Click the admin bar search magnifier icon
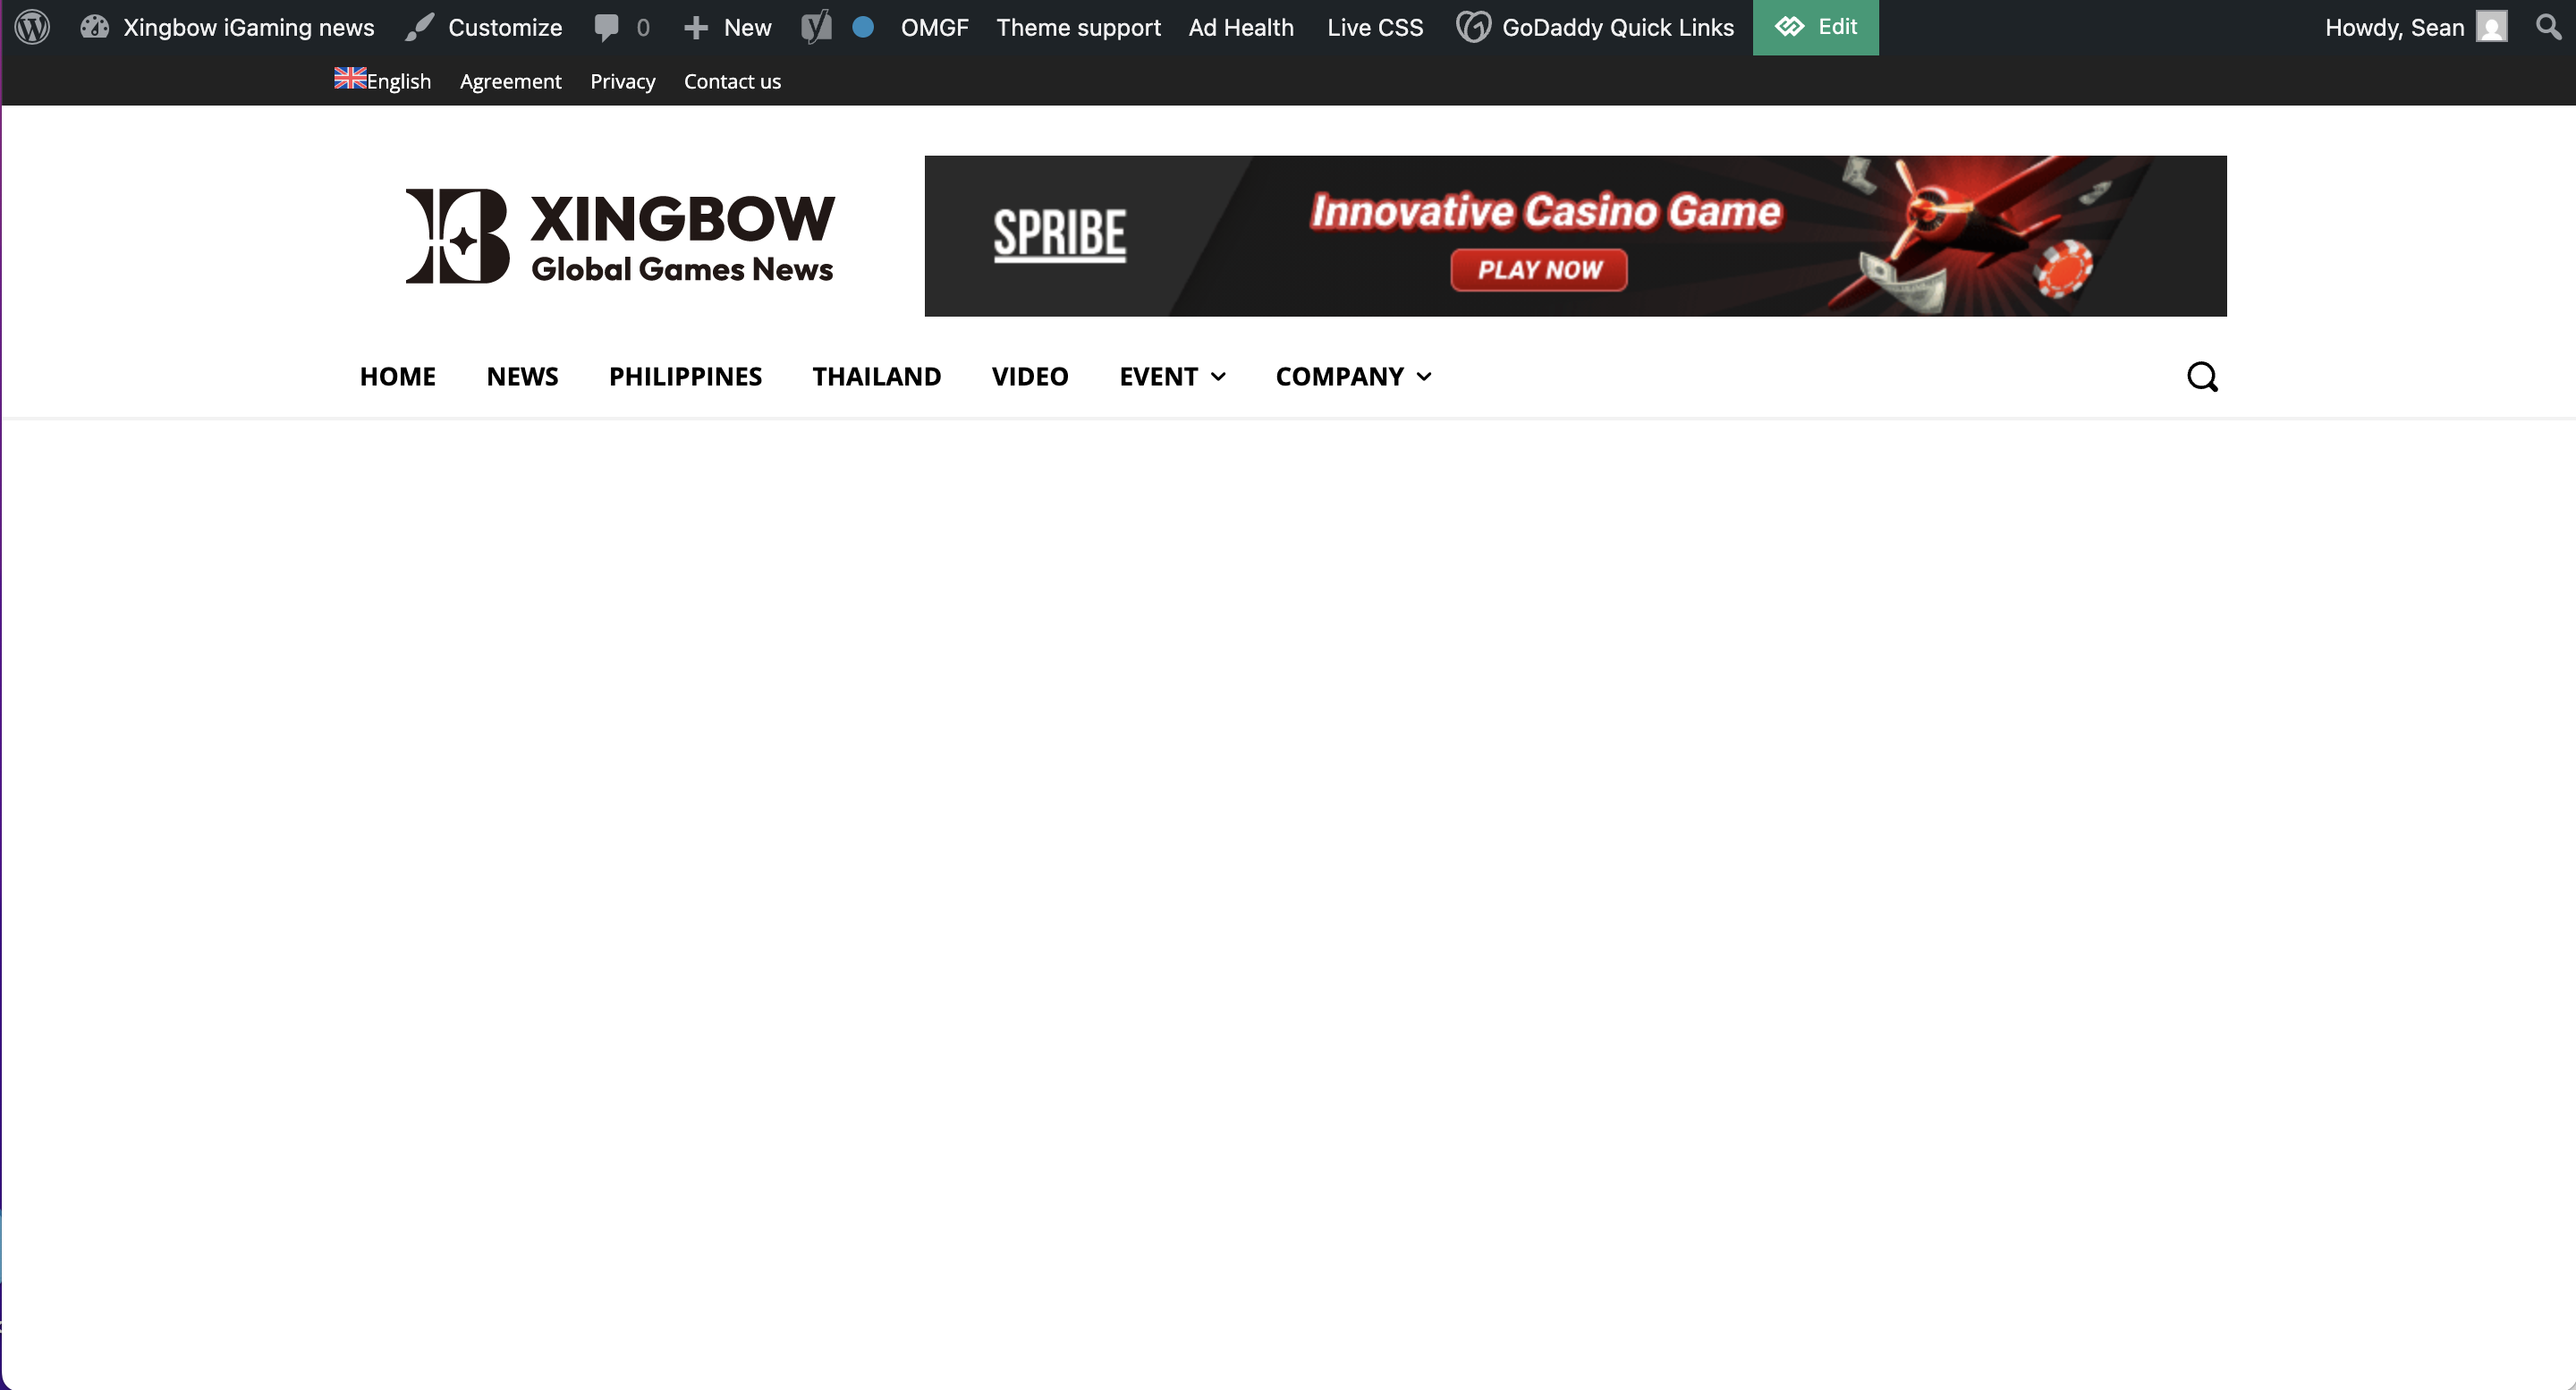The width and height of the screenshot is (2576, 1390). (x=2548, y=26)
